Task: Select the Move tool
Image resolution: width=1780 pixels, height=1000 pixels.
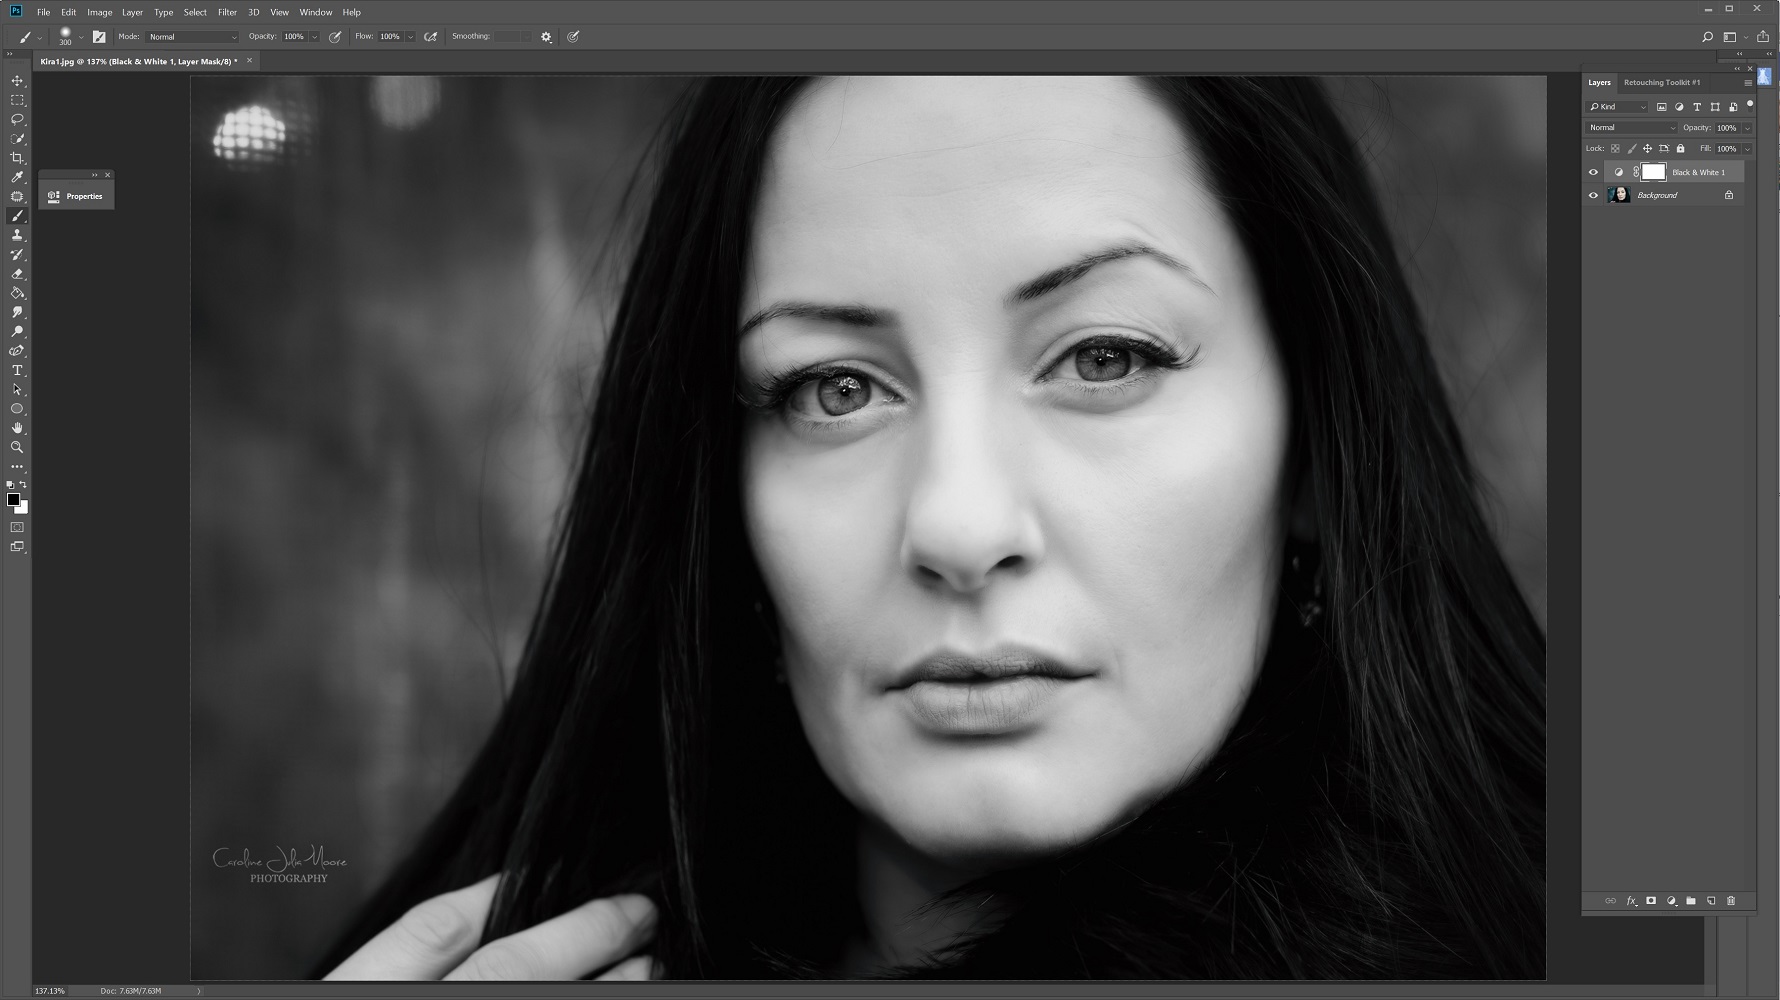Action: tap(17, 81)
